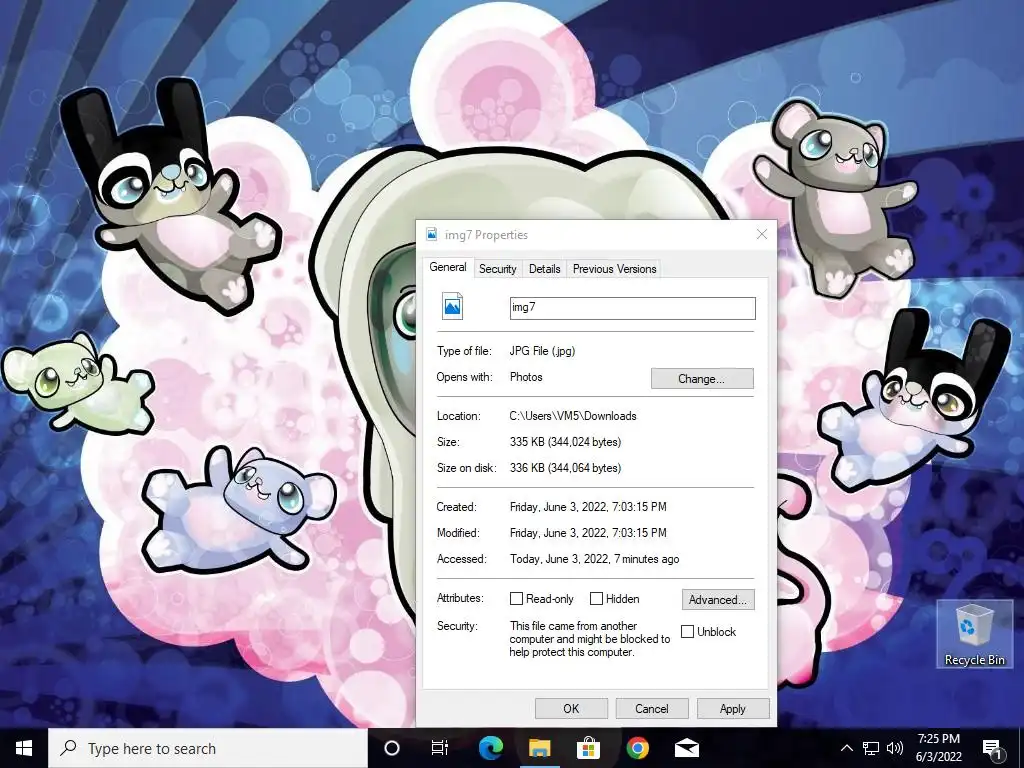
Task: Click the file blocked security message text
Action: pos(590,639)
